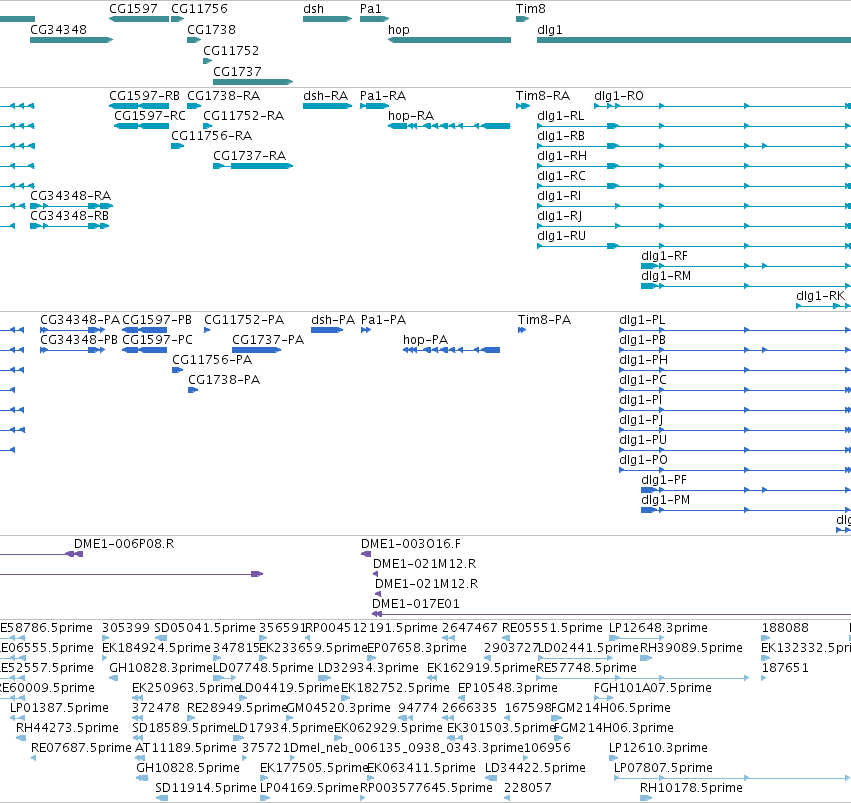Open the EST feature numbered 188088
Image resolution: width=851 pixels, height=803 pixels.
(785, 628)
